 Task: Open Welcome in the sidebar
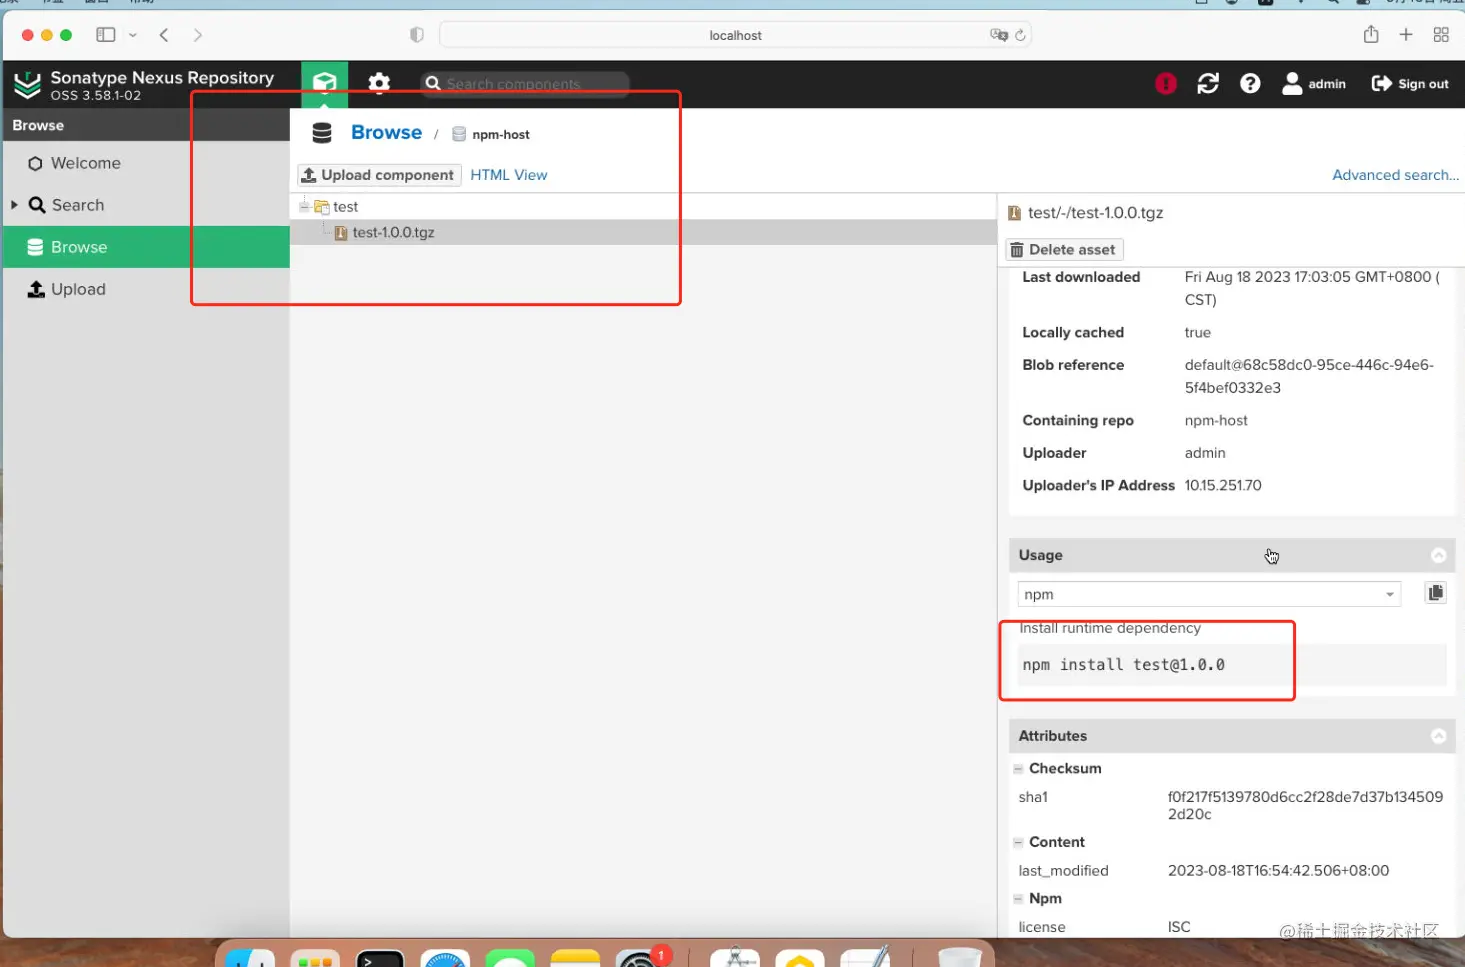pyautogui.click(x=146, y=163)
